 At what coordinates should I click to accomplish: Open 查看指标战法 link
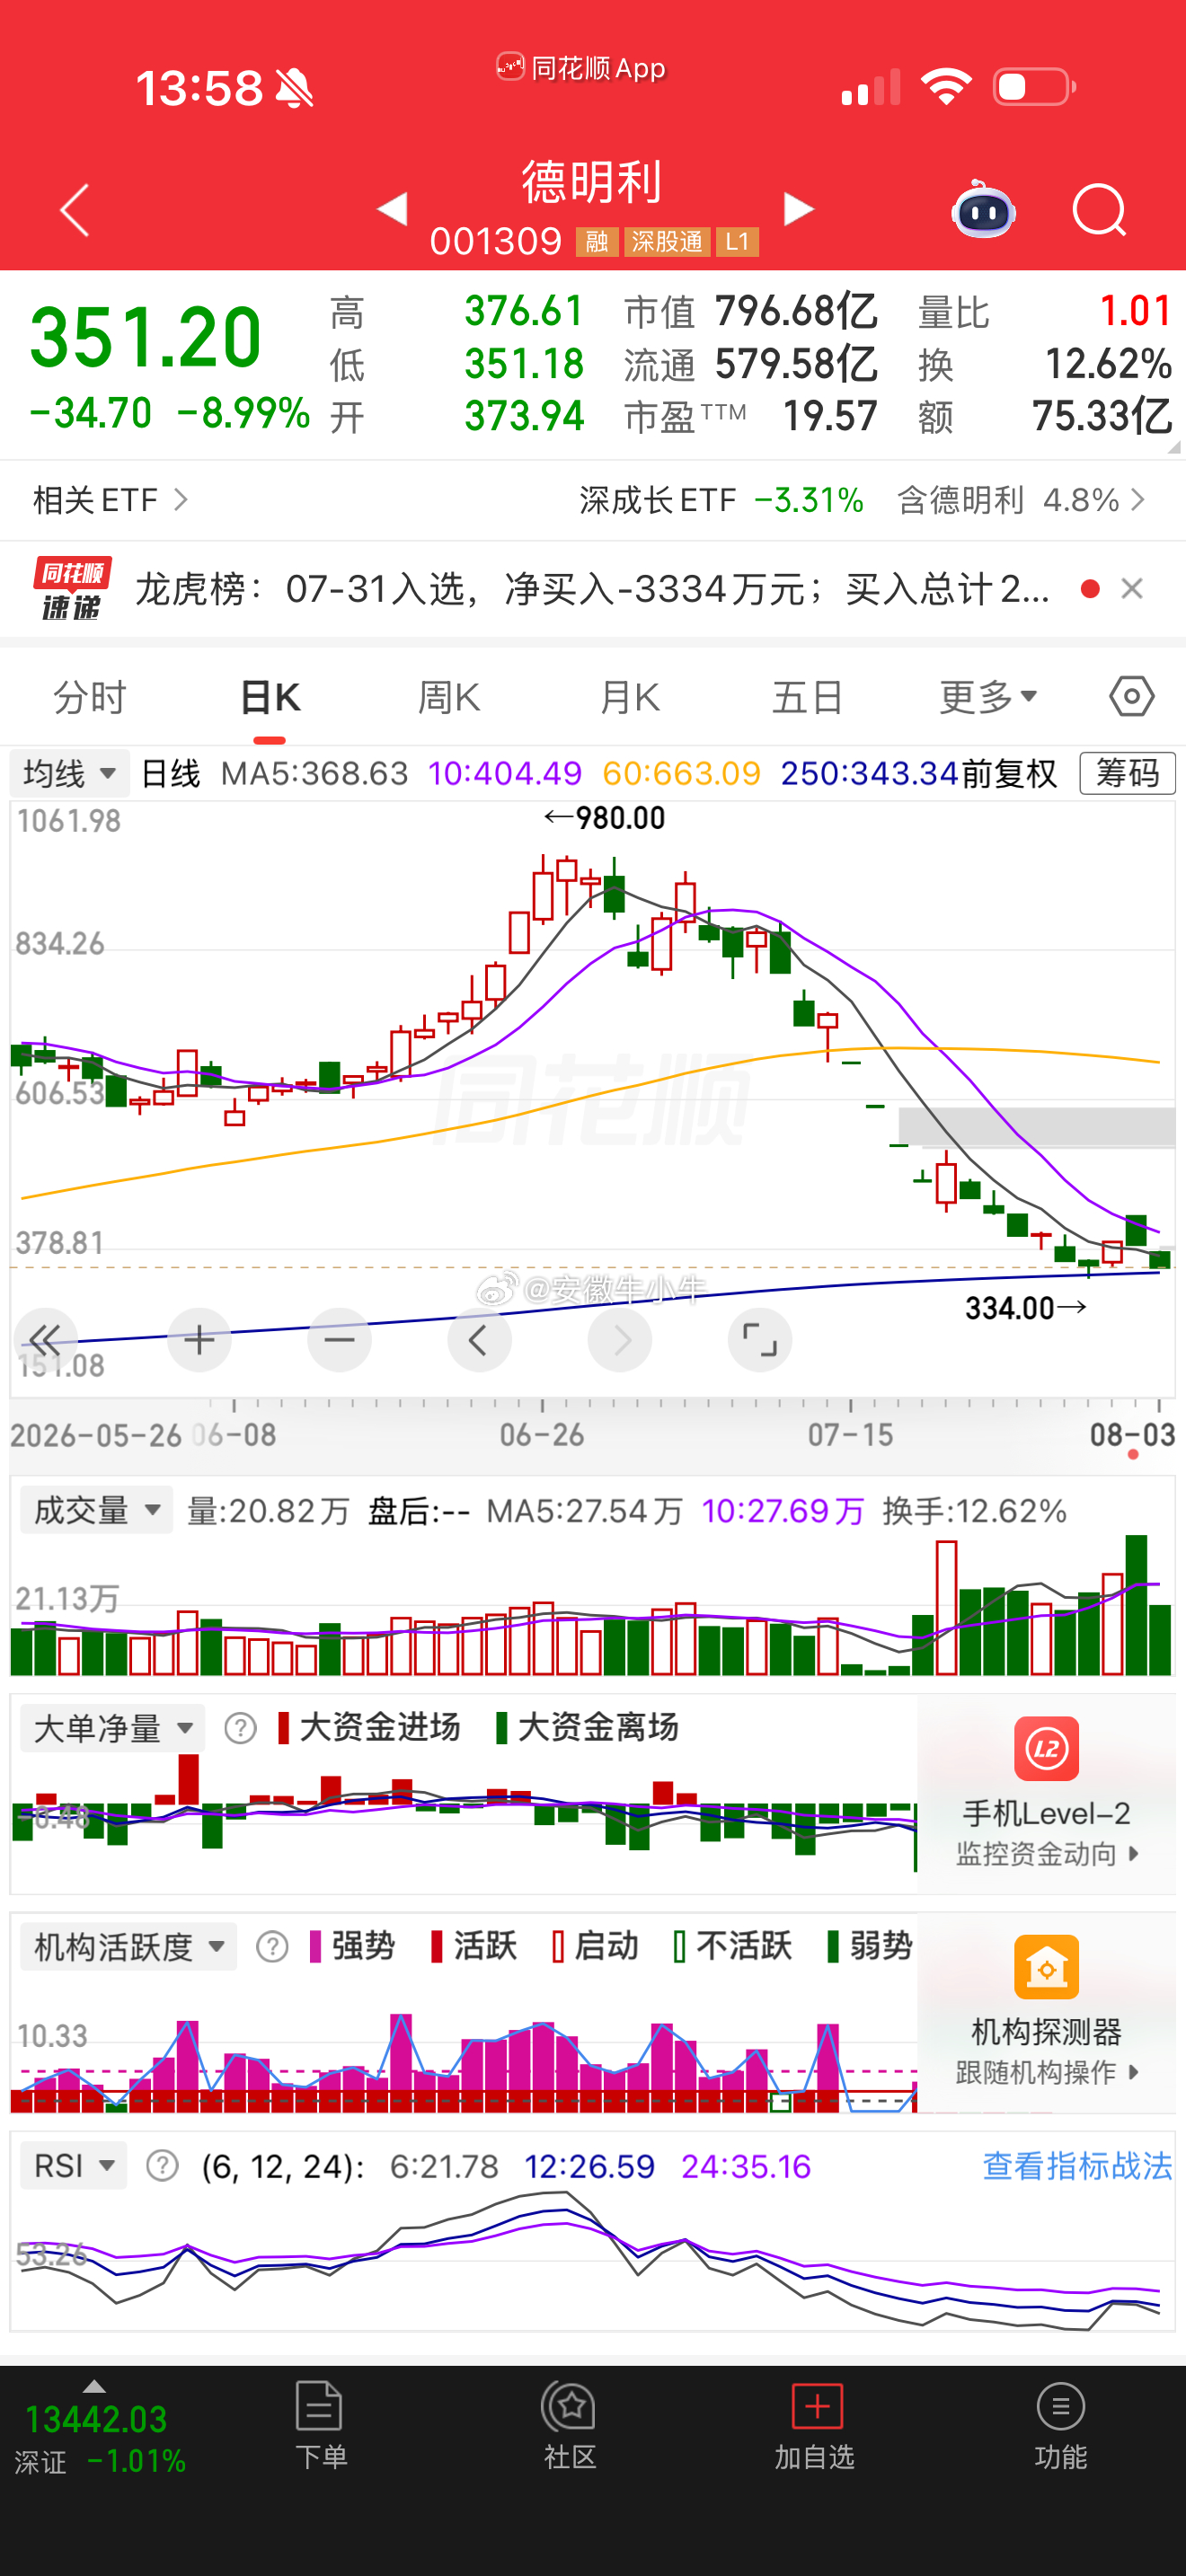click(1077, 2166)
